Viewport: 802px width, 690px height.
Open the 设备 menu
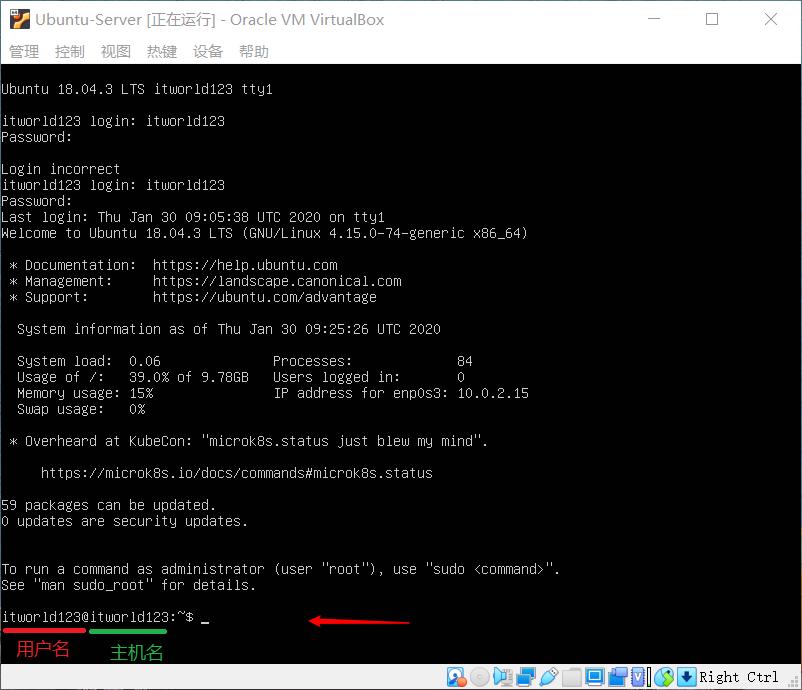207,51
